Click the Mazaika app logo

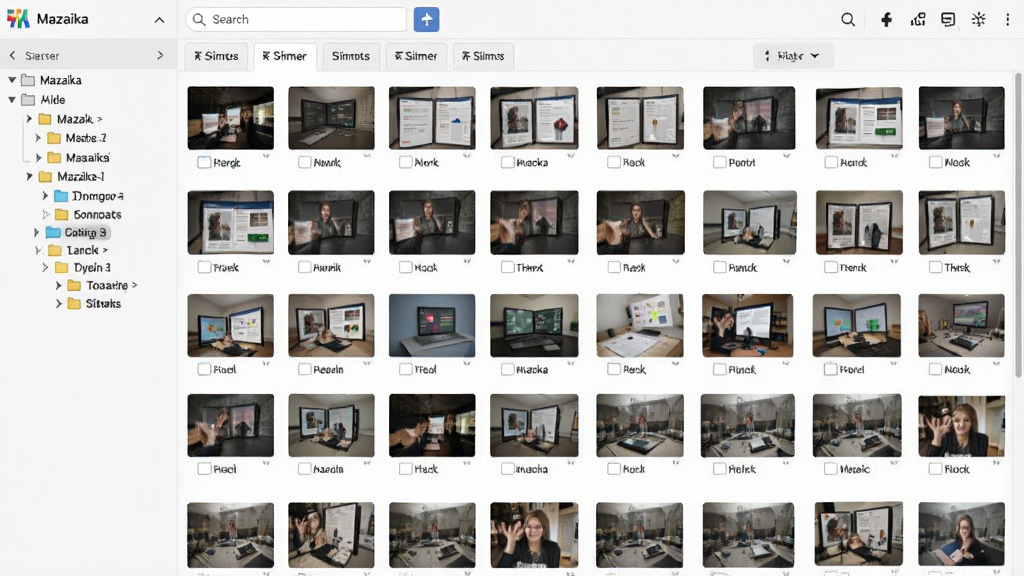(x=18, y=19)
